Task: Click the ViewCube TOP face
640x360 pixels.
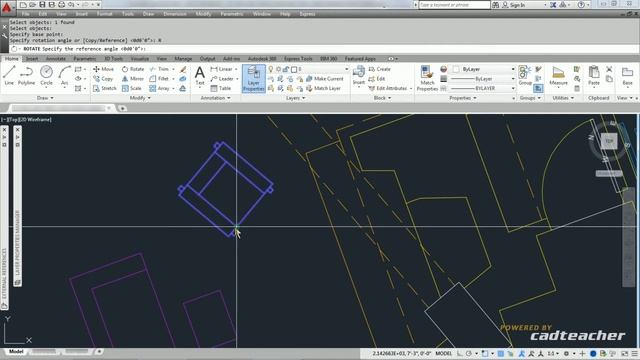Action: point(609,141)
